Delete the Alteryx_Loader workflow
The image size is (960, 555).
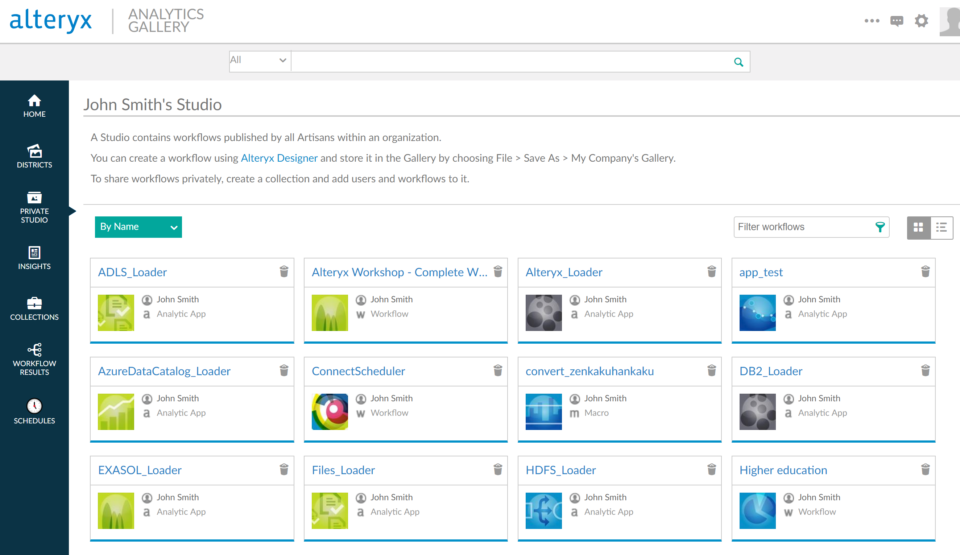tap(711, 271)
